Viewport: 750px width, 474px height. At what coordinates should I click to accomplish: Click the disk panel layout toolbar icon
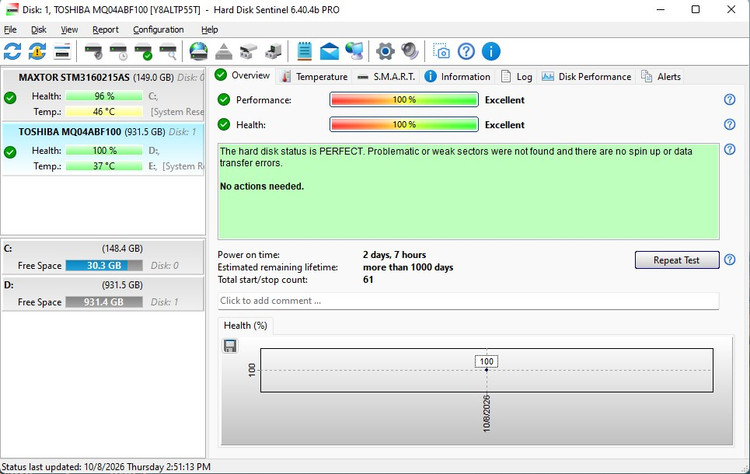click(62, 51)
